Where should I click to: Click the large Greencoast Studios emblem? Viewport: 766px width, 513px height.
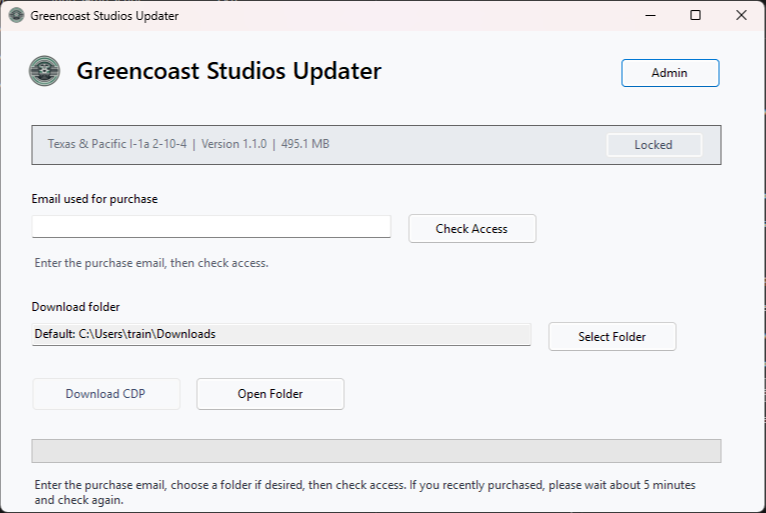pyautogui.click(x=44, y=71)
